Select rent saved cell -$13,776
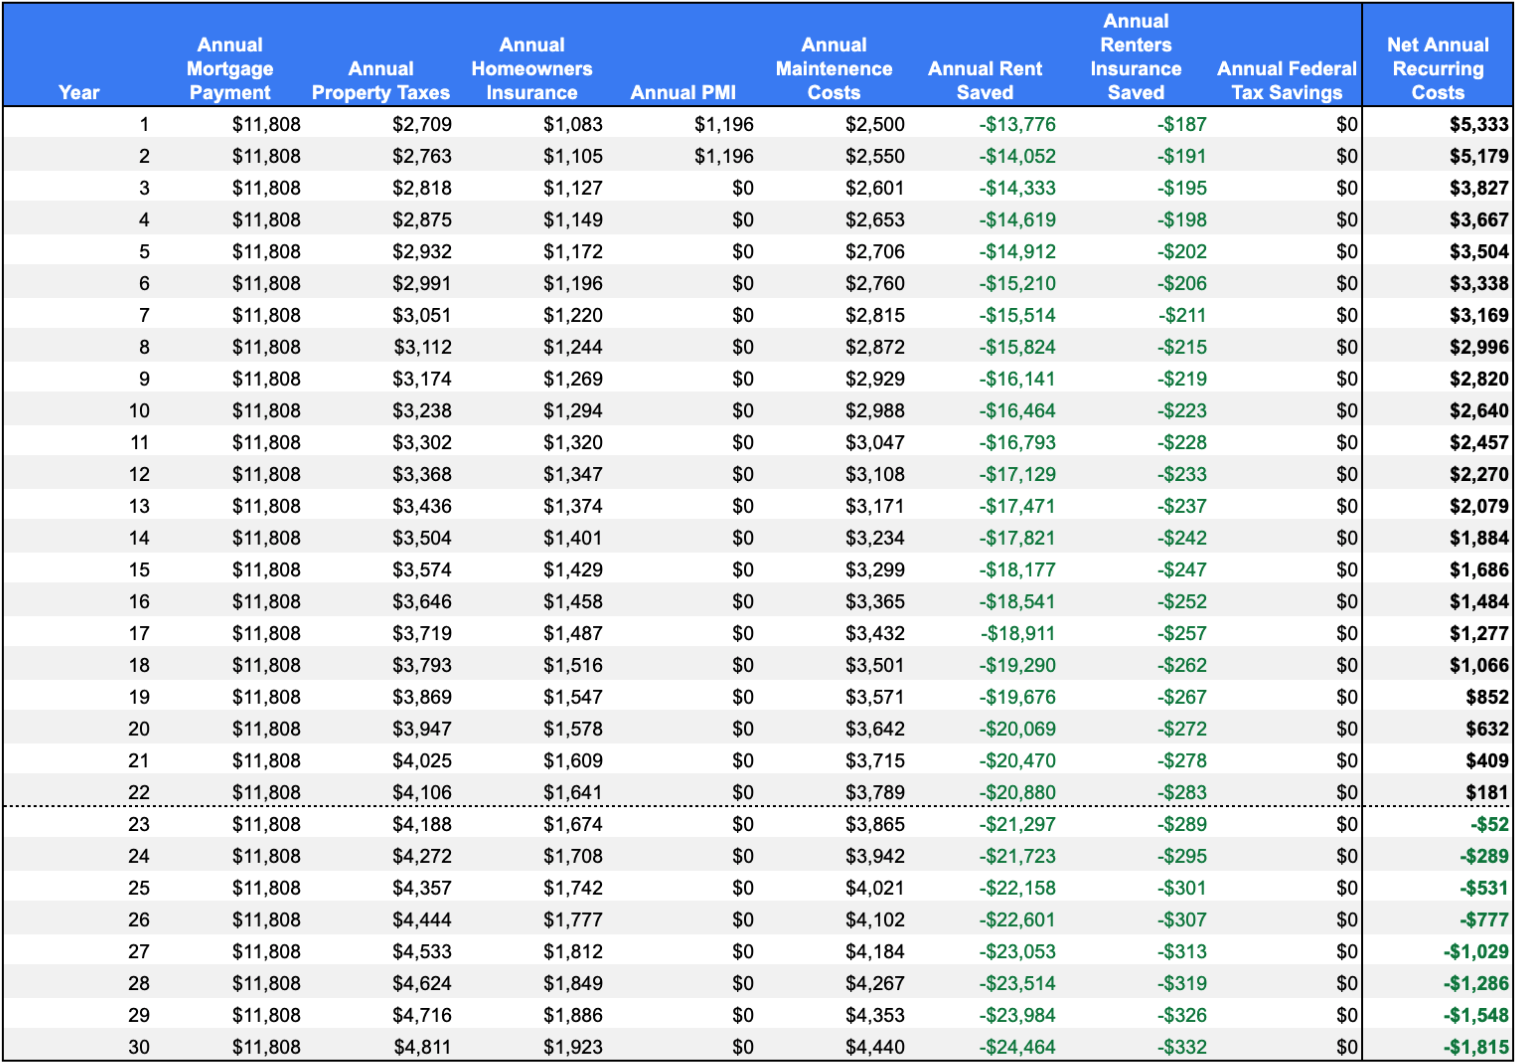The image size is (1517, 1064). click(1017, 125)
